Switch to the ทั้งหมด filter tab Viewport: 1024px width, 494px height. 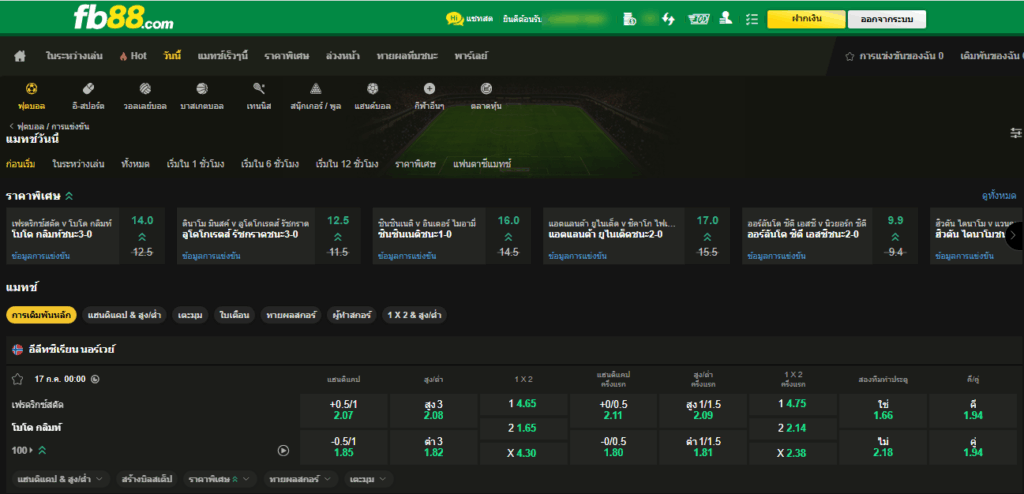(x=135, y=164)
